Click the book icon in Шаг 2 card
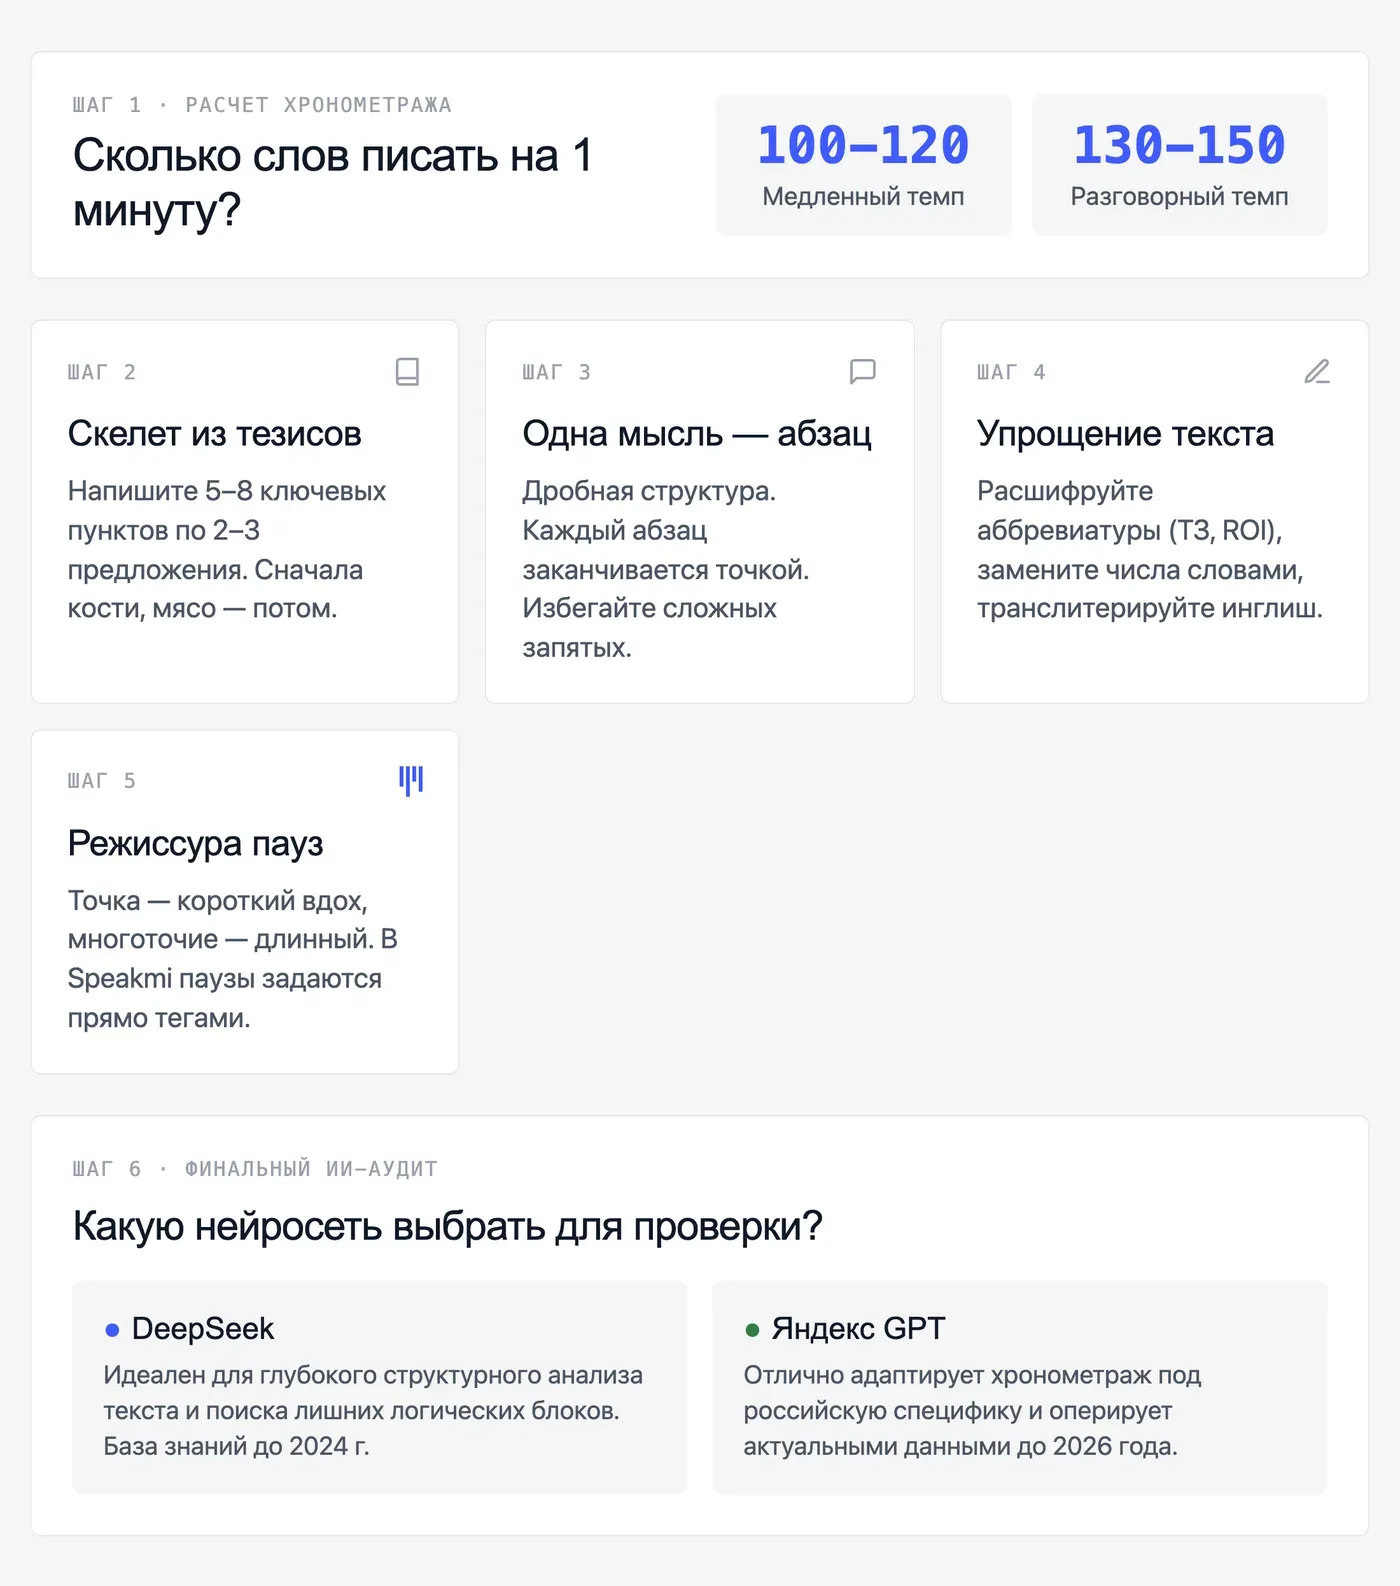Screen dimensions: 1400x1586 (x=407, y=372)
